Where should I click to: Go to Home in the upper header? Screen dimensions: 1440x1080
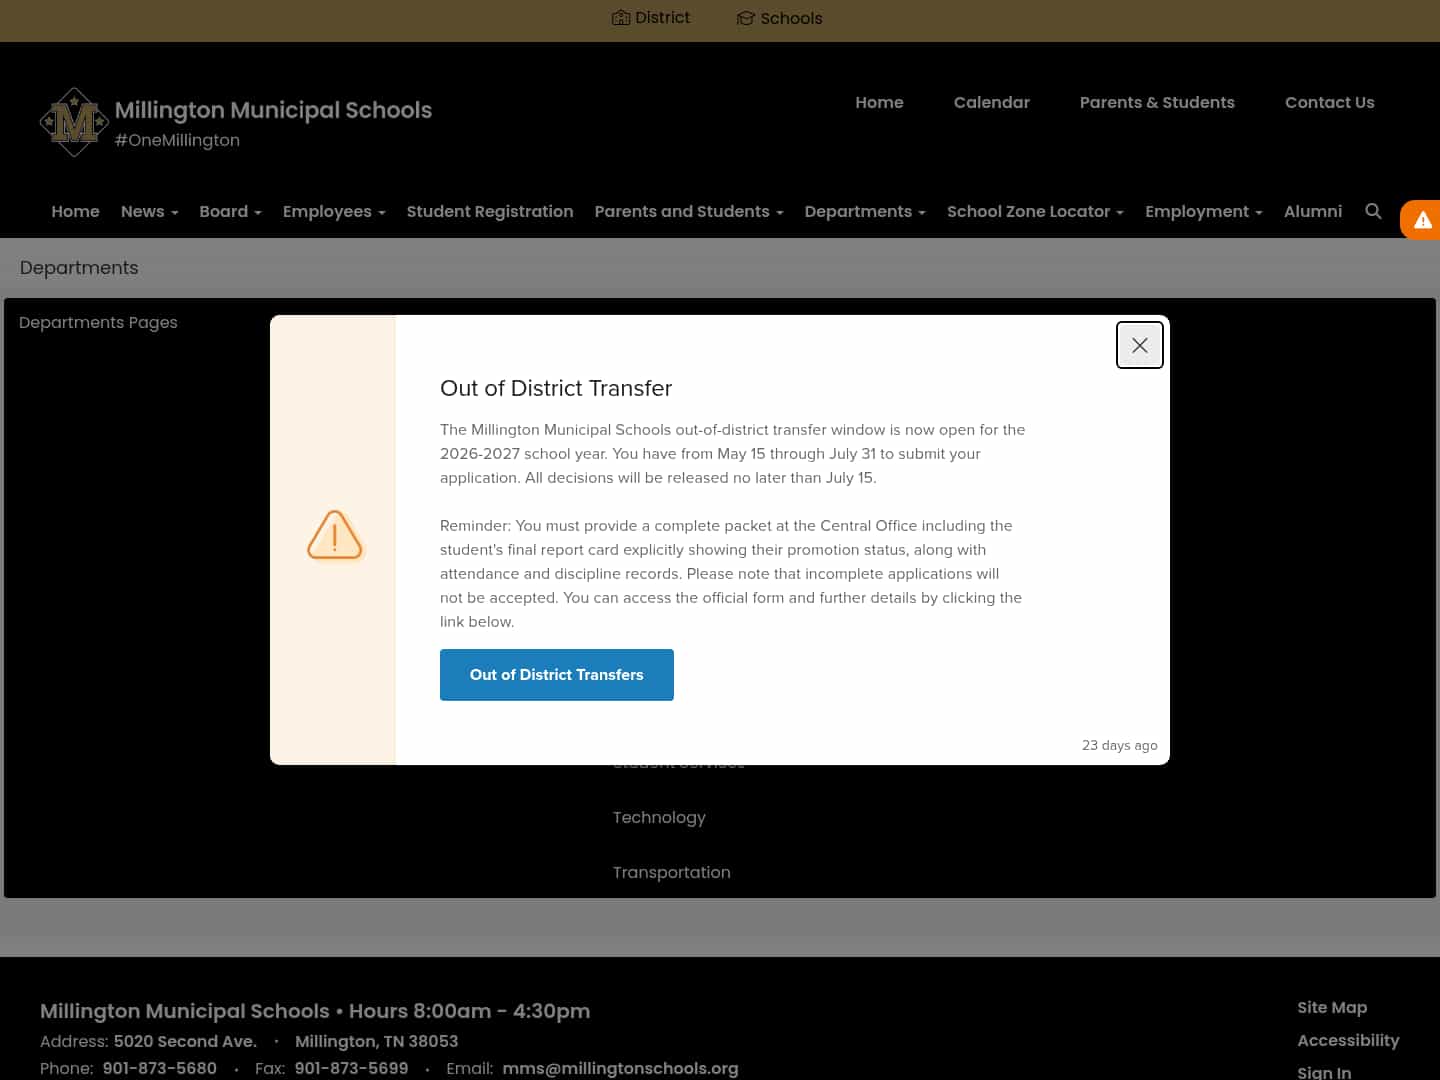[x=879, y=102]
